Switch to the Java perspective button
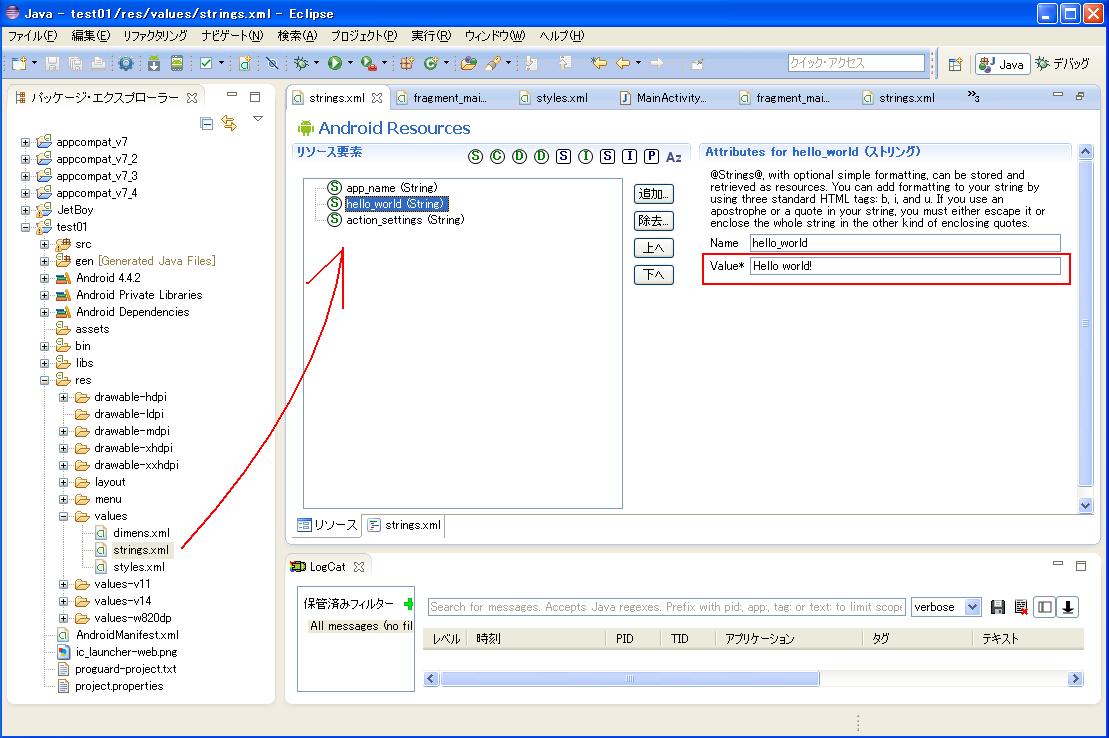The height and width of the screenshot is (738, 1109). (x=1001, y=64)
